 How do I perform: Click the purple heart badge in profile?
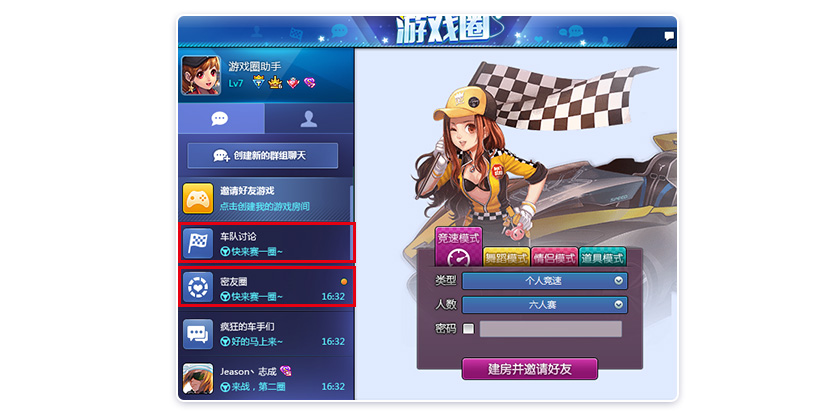pyautogui.click(x=310, y=83)
